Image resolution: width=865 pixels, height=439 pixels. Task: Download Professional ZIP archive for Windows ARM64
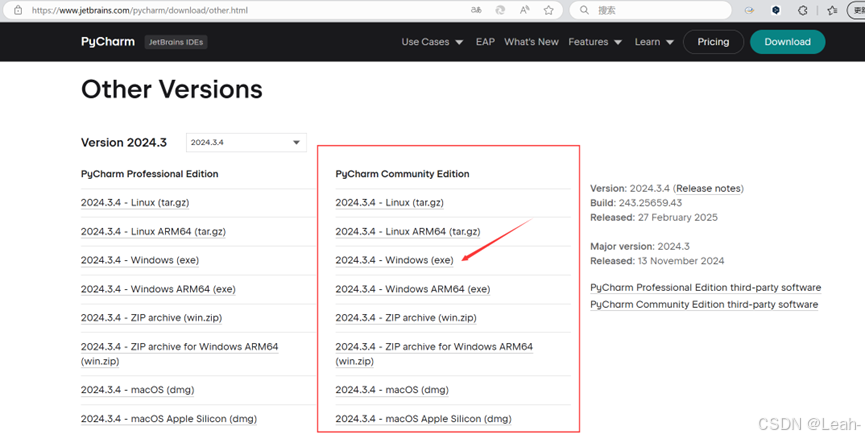[180, 354]
